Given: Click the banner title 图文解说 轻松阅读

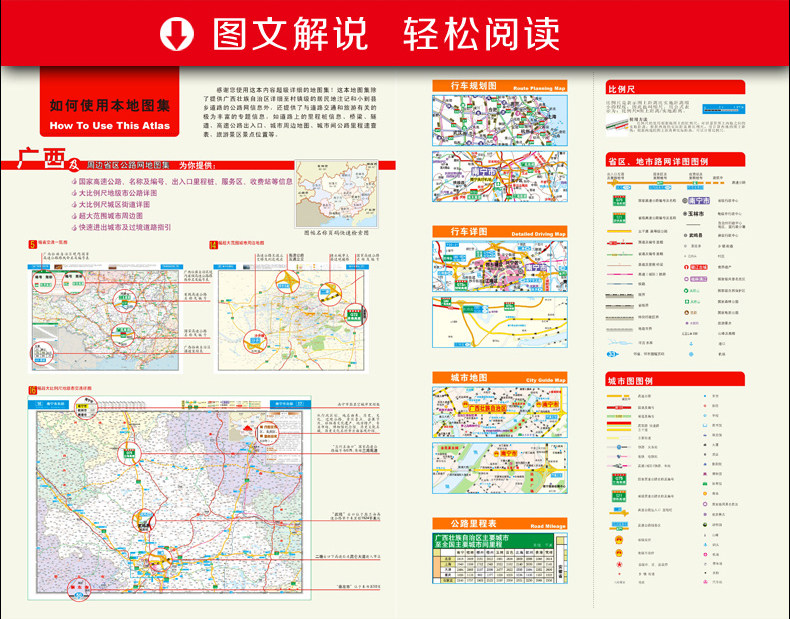Looking at the screenshot, I should pos(386,34).
